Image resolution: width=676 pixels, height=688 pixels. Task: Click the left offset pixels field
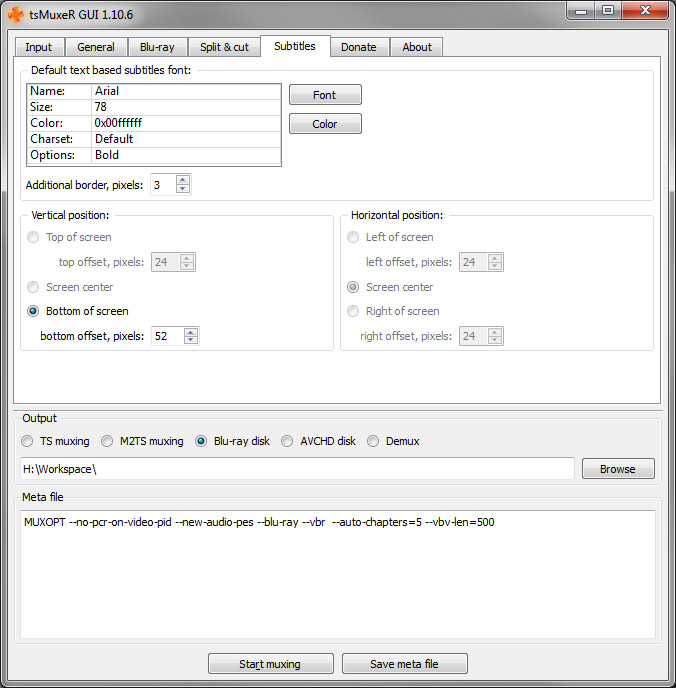474,262
